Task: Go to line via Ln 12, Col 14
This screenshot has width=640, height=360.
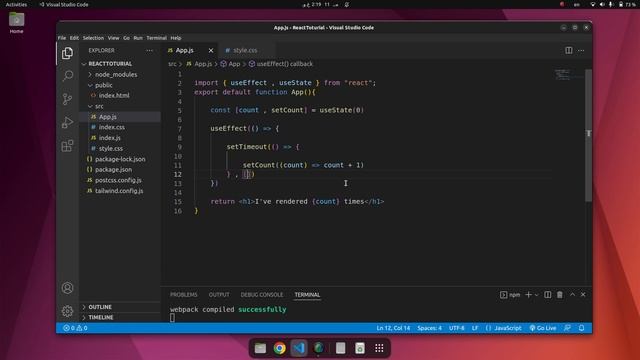Action: [393, 328]
